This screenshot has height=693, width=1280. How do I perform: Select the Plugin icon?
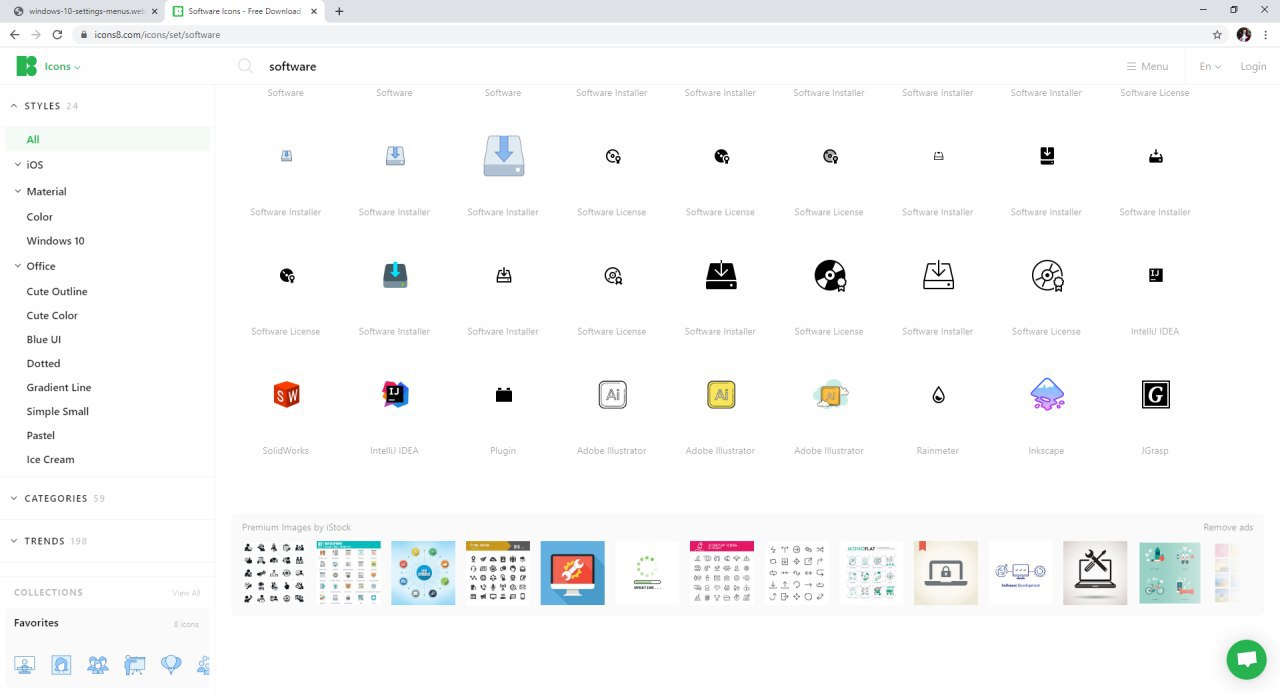[x=504, y=395]
